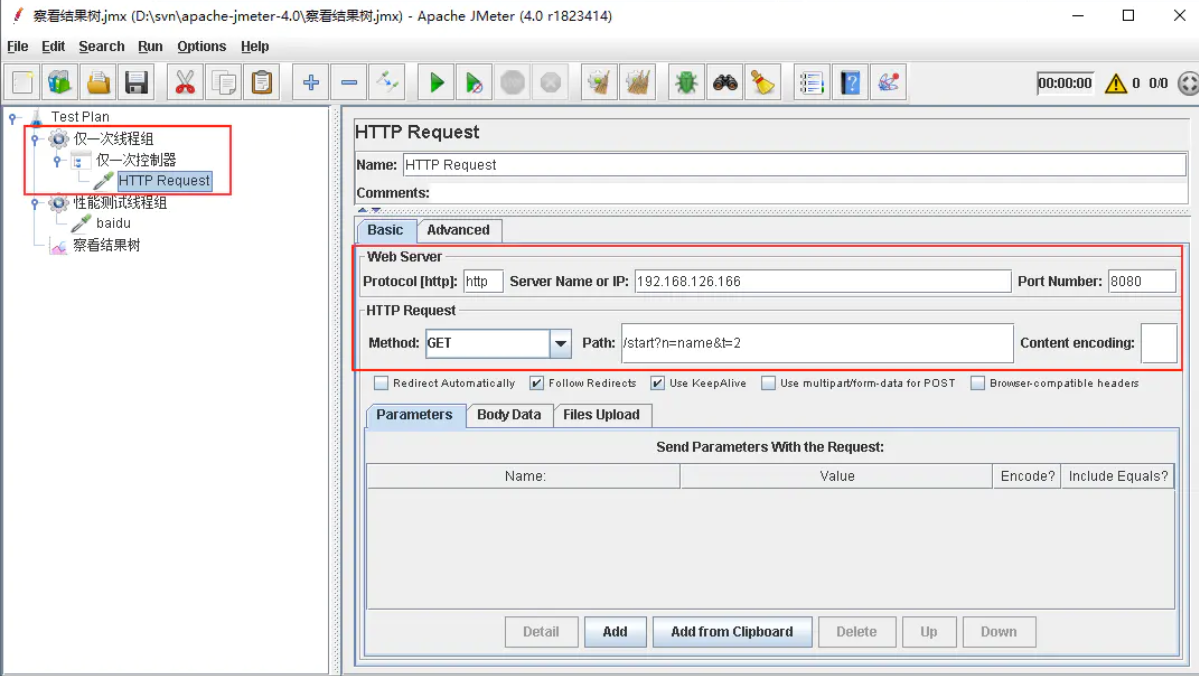Click the Toggle enable/disable icon
This screenshot has height=676, width=1199.
(387, 83)
